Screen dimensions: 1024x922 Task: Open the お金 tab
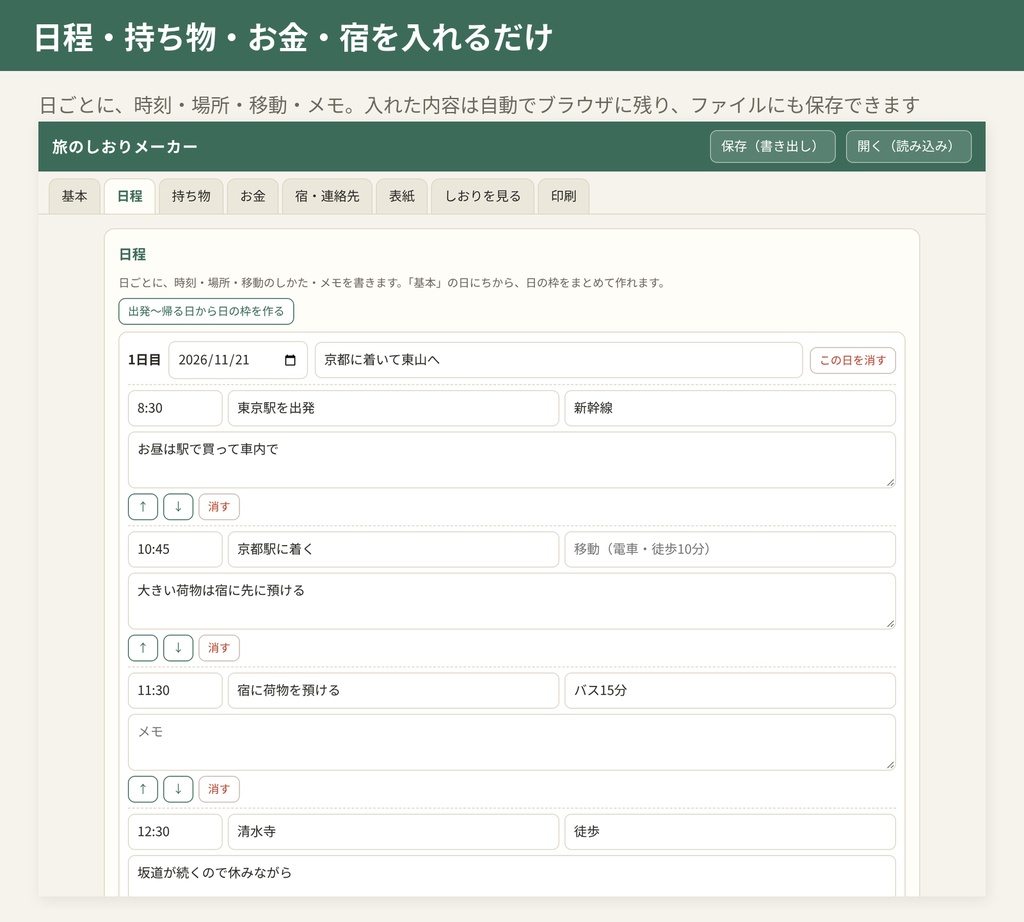[253, 196]
